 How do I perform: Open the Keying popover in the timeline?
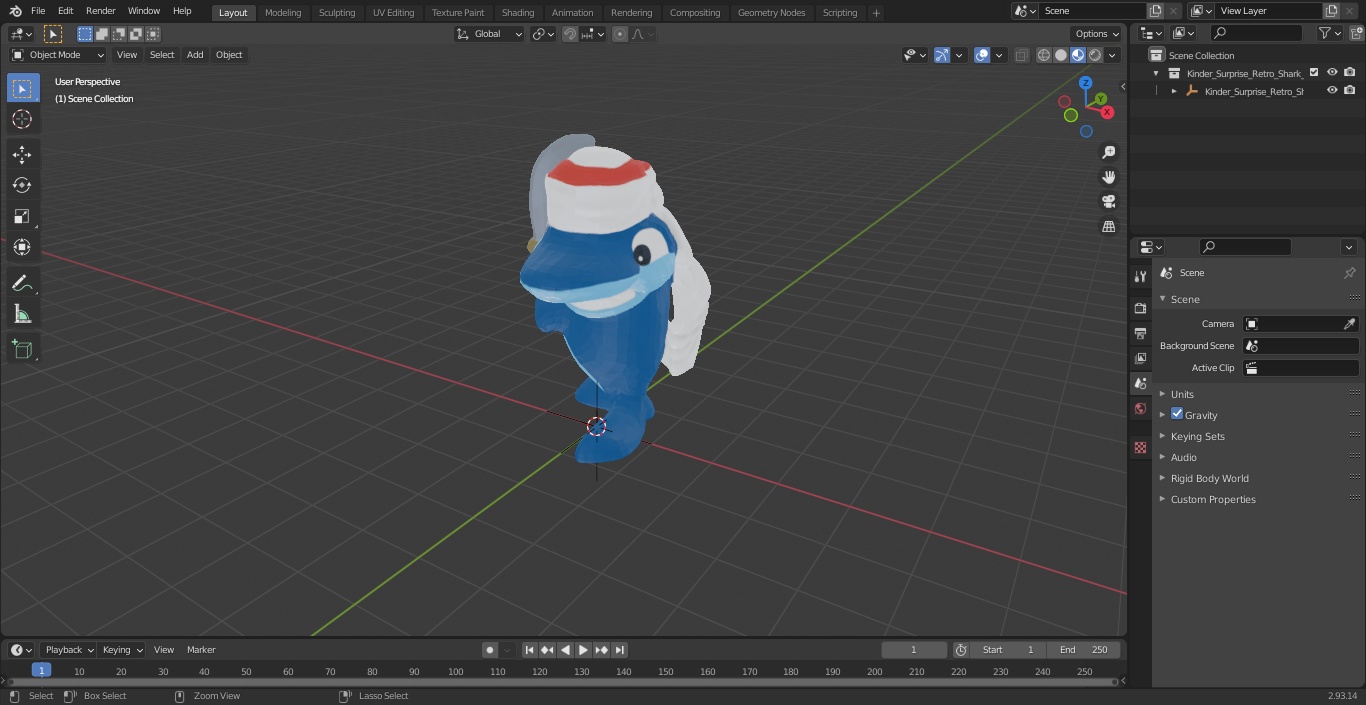tap(122, 650)
